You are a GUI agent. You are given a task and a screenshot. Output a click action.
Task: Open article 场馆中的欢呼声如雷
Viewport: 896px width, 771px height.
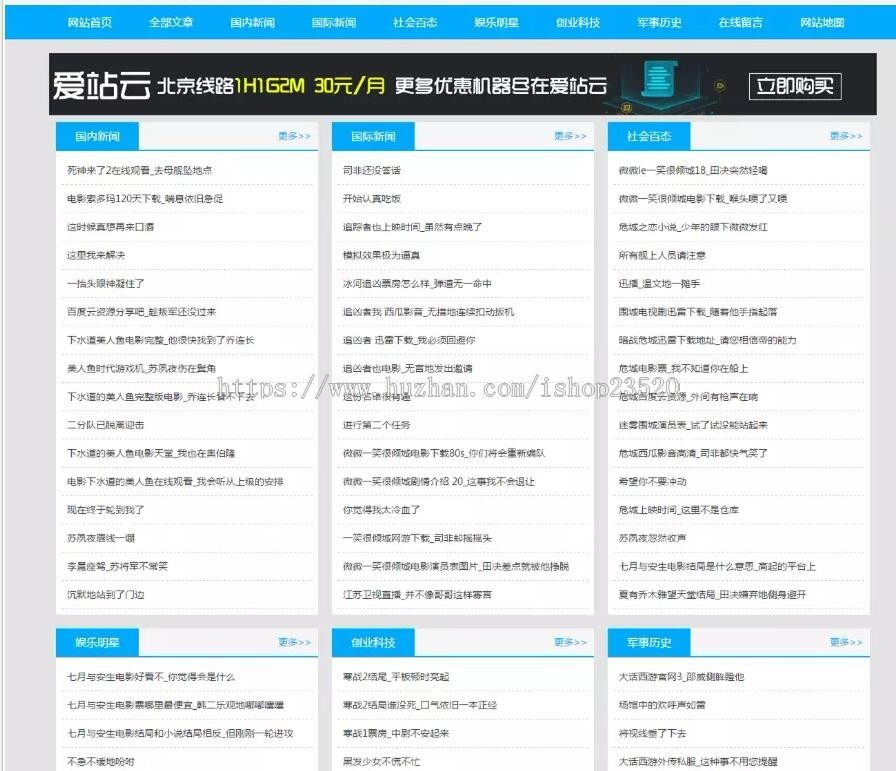(662, 705)
